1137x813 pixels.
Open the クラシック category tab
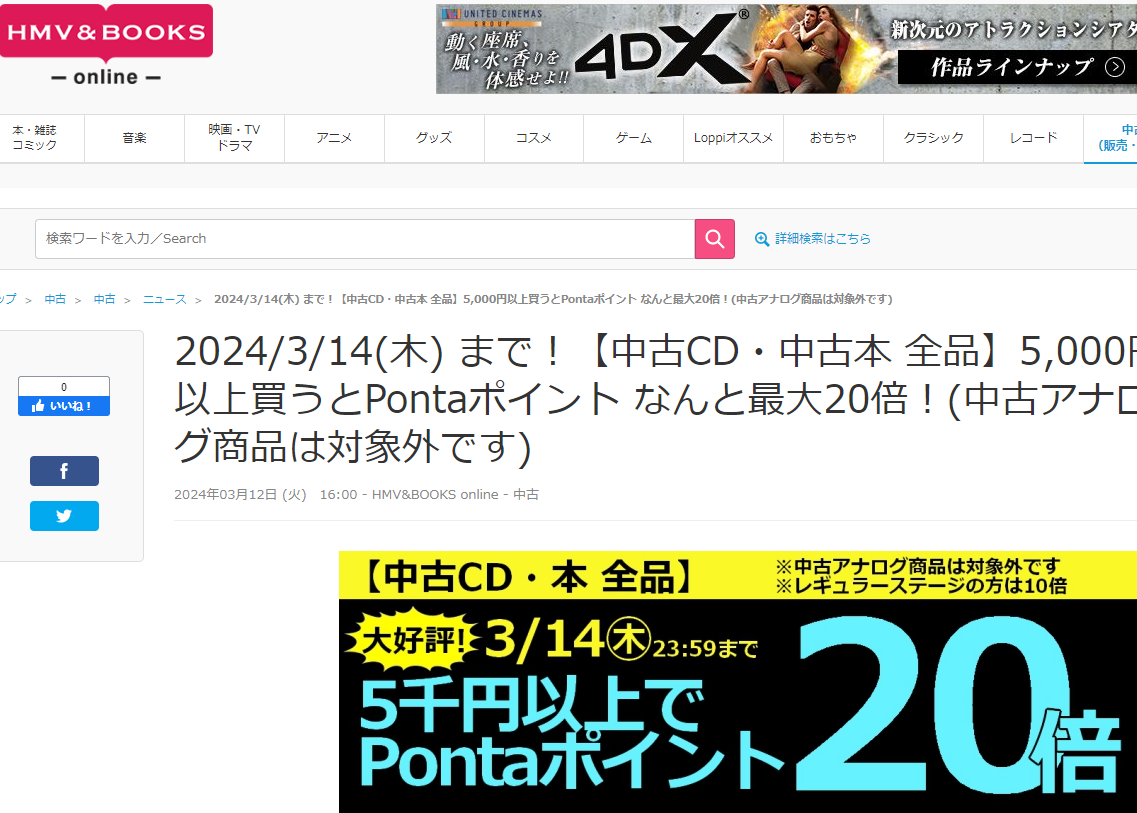pyautogui.click(x=933, y=138)
